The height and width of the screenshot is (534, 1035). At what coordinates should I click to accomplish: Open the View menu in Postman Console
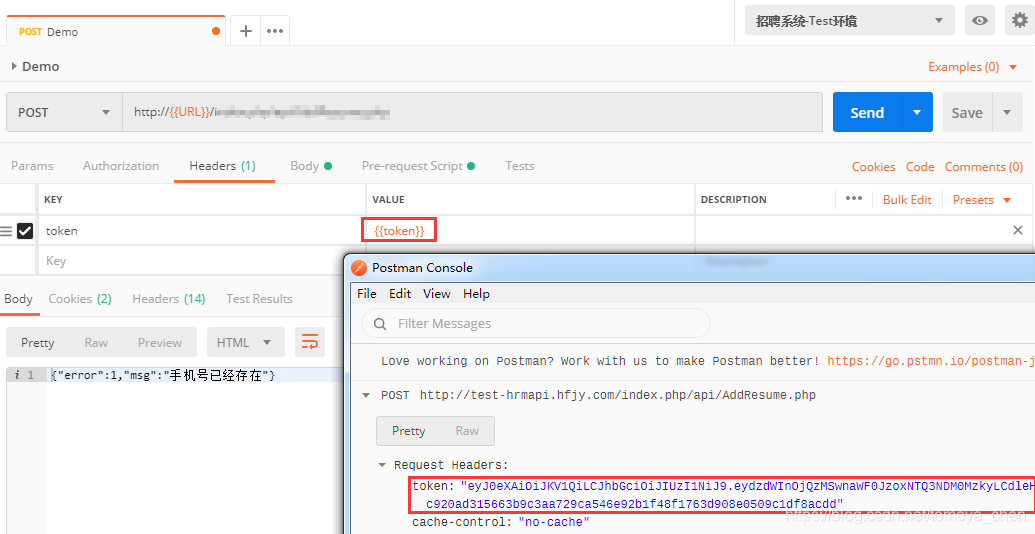point(436,294)
